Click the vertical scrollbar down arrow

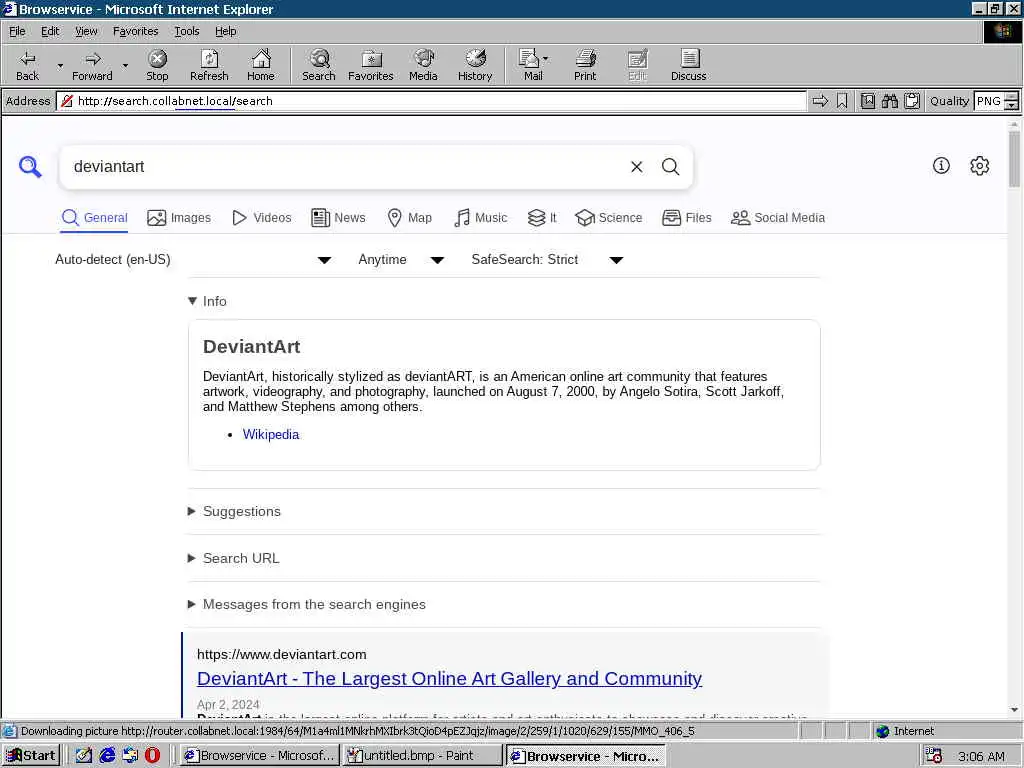[1014, 709]
